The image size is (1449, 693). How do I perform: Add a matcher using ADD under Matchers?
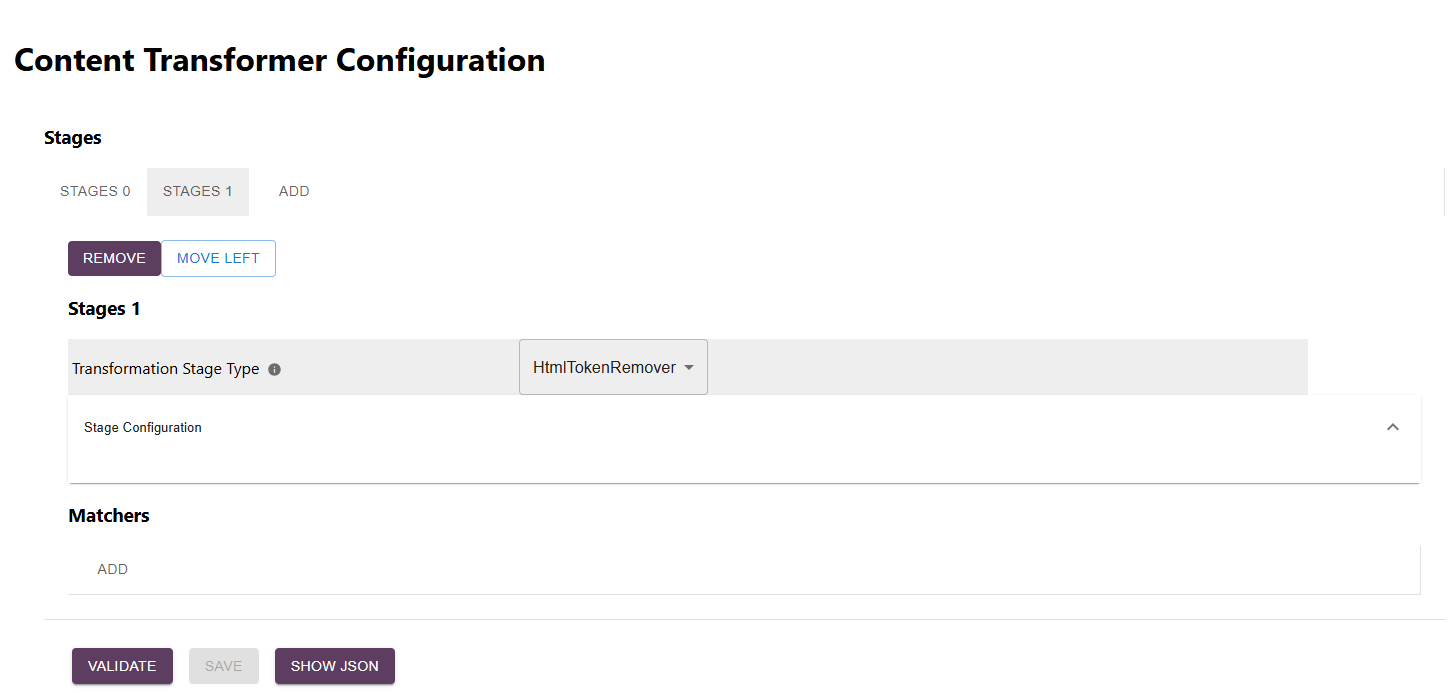click(112, 569)
